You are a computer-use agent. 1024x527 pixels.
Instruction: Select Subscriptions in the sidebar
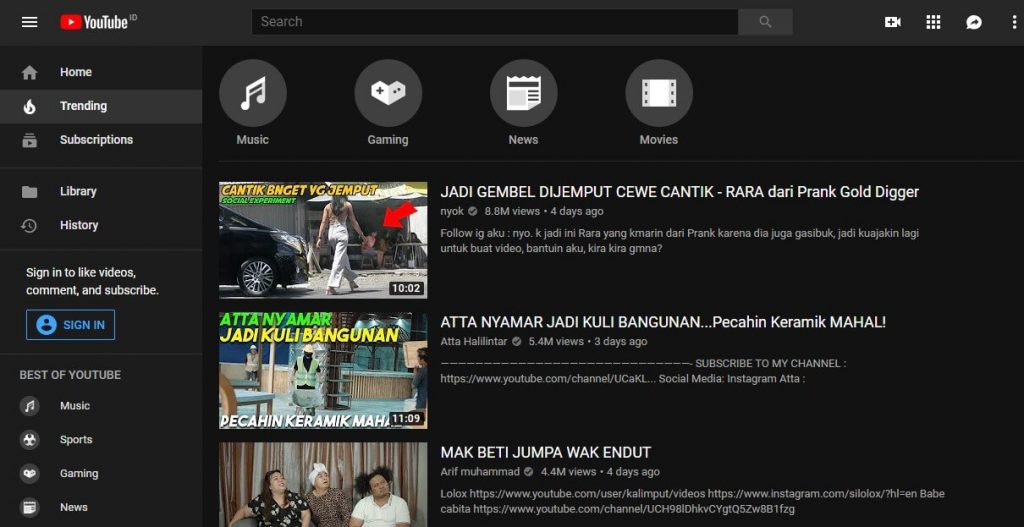[x=101, y=140]
